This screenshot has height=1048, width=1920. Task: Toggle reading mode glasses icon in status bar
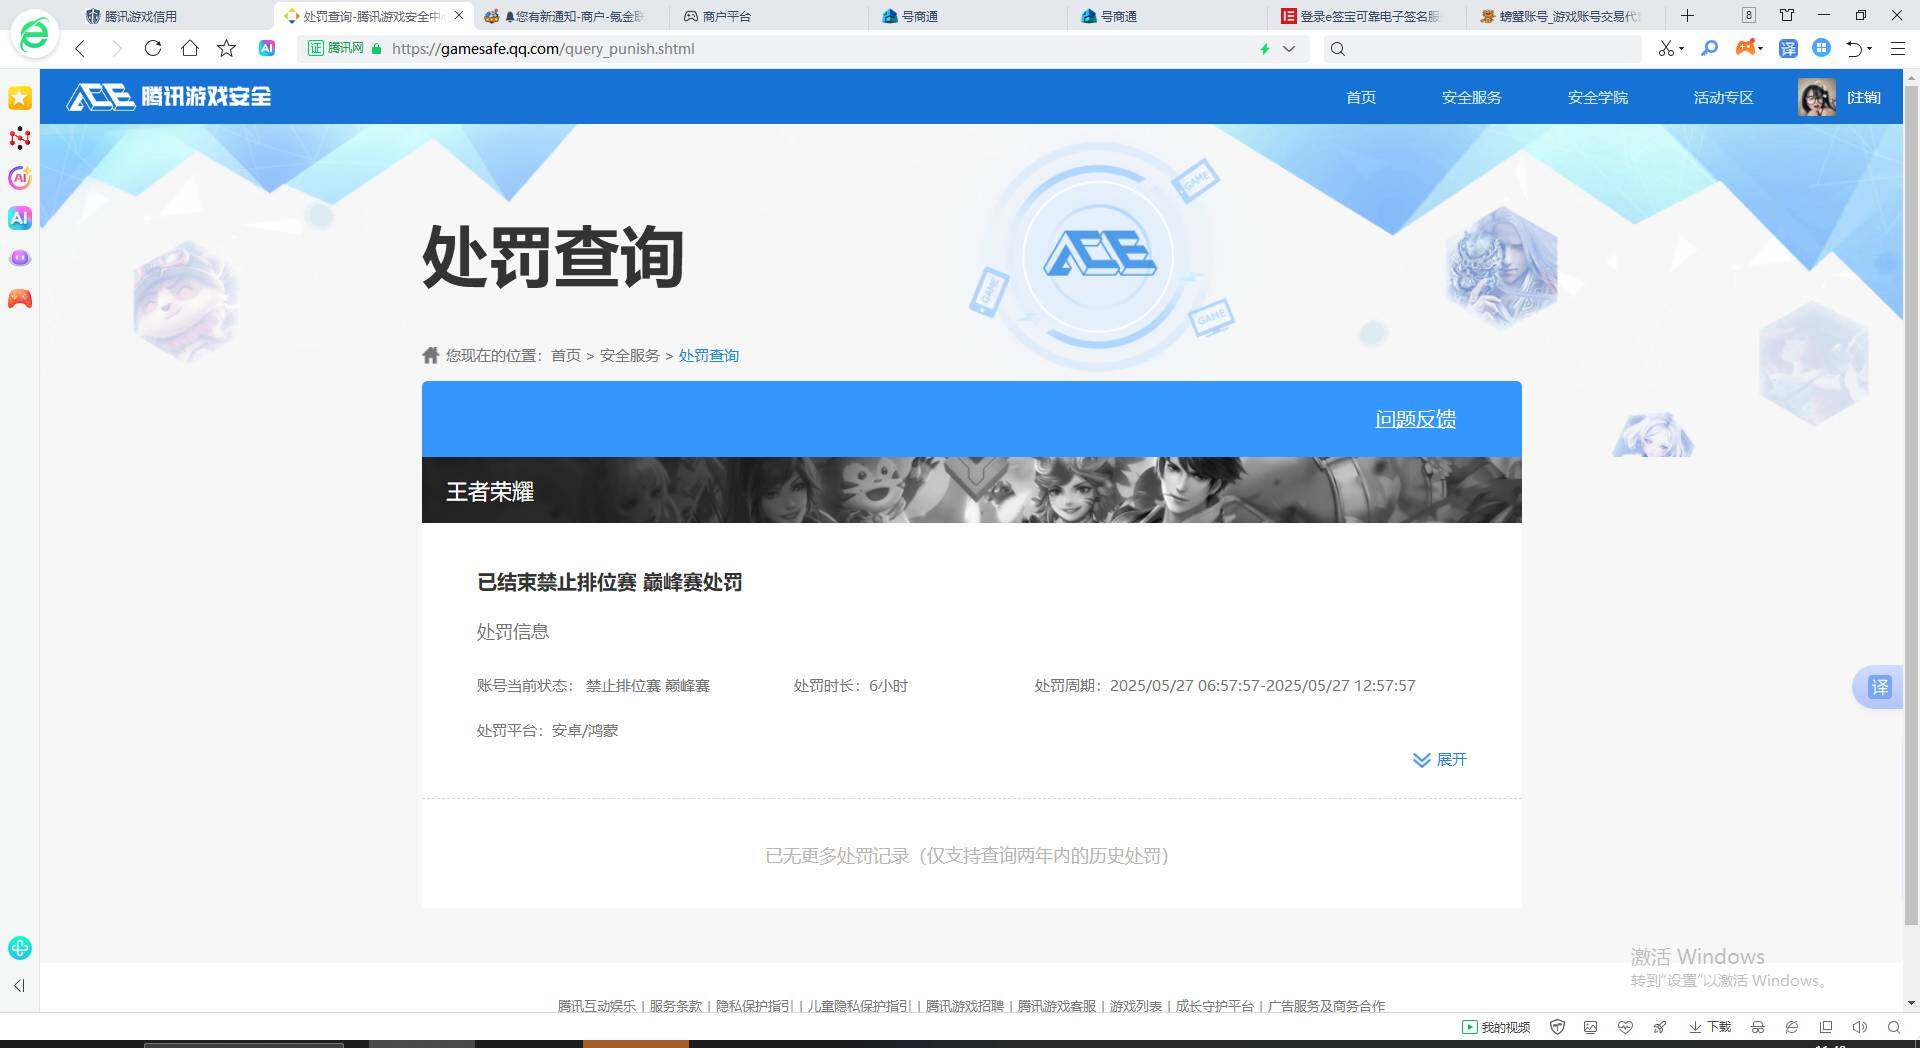(x=1757, y=1027)
